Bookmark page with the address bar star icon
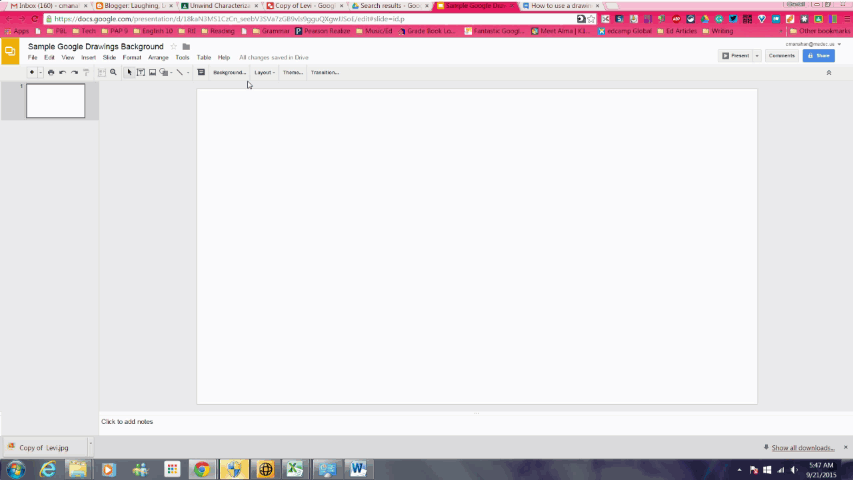 [591, 19]
